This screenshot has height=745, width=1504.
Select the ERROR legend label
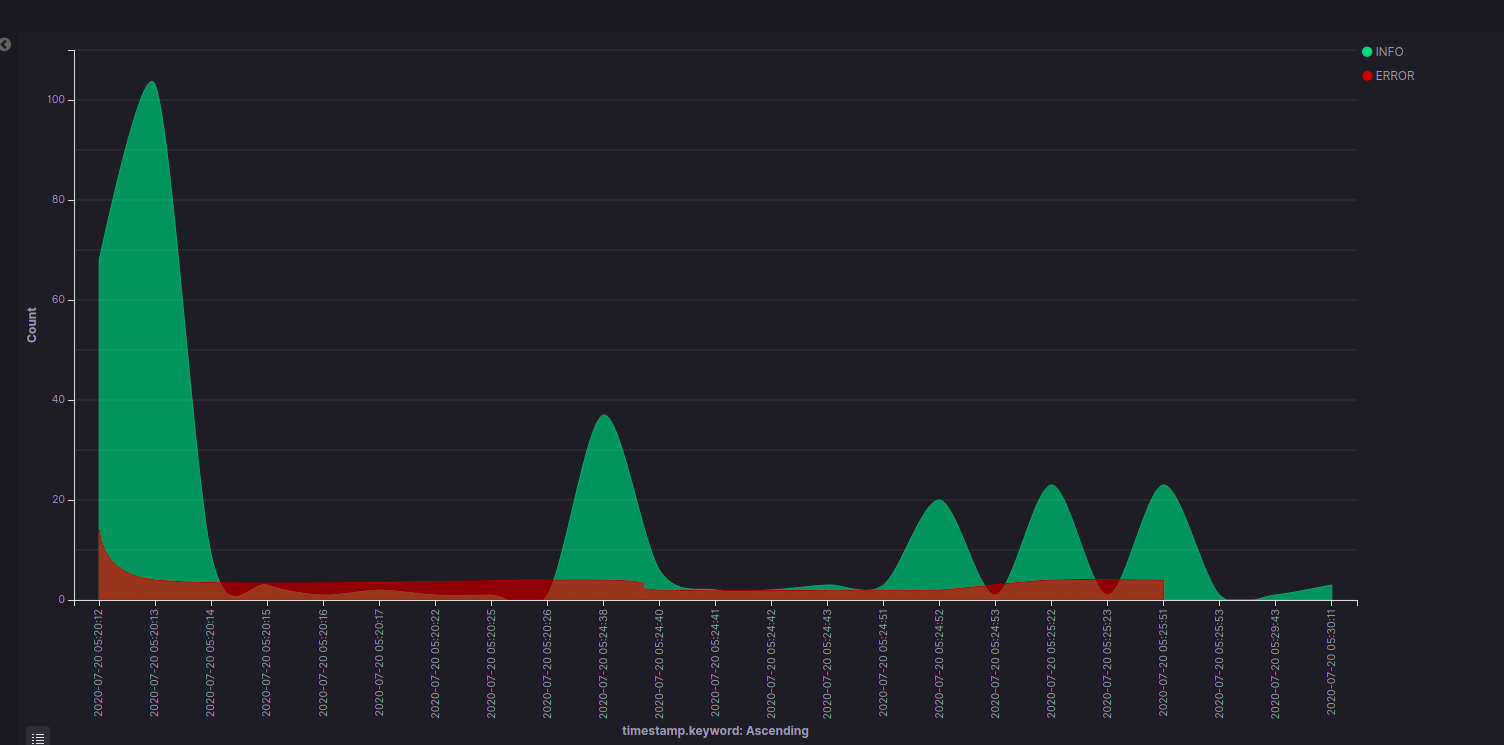click(1395, 76)
